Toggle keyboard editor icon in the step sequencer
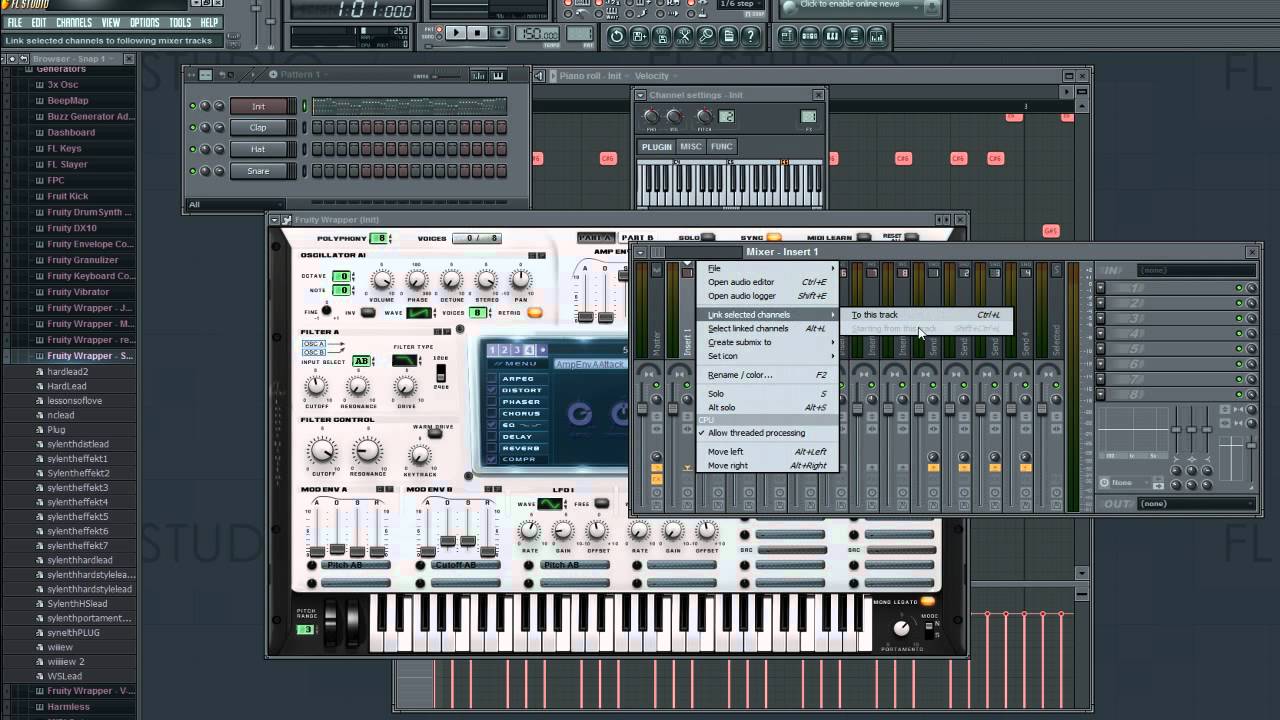This screenshot has height=720, width=1280. [498, 75]
